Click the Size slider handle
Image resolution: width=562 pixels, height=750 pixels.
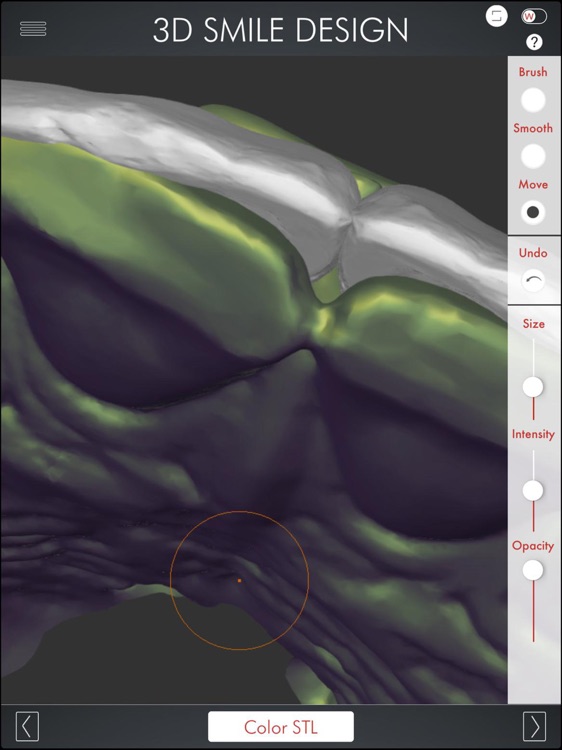point(533,386)
